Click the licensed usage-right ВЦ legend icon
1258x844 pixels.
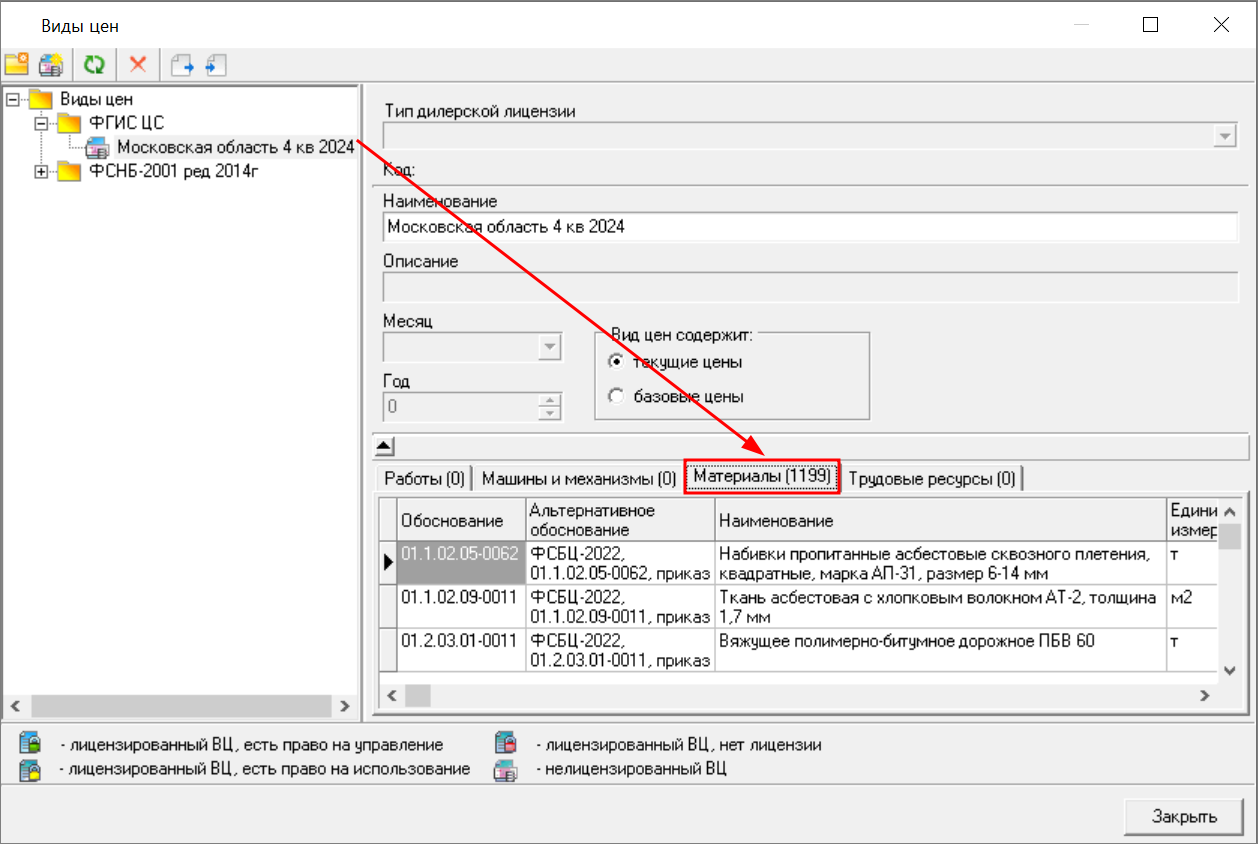(x=31, y=769)
